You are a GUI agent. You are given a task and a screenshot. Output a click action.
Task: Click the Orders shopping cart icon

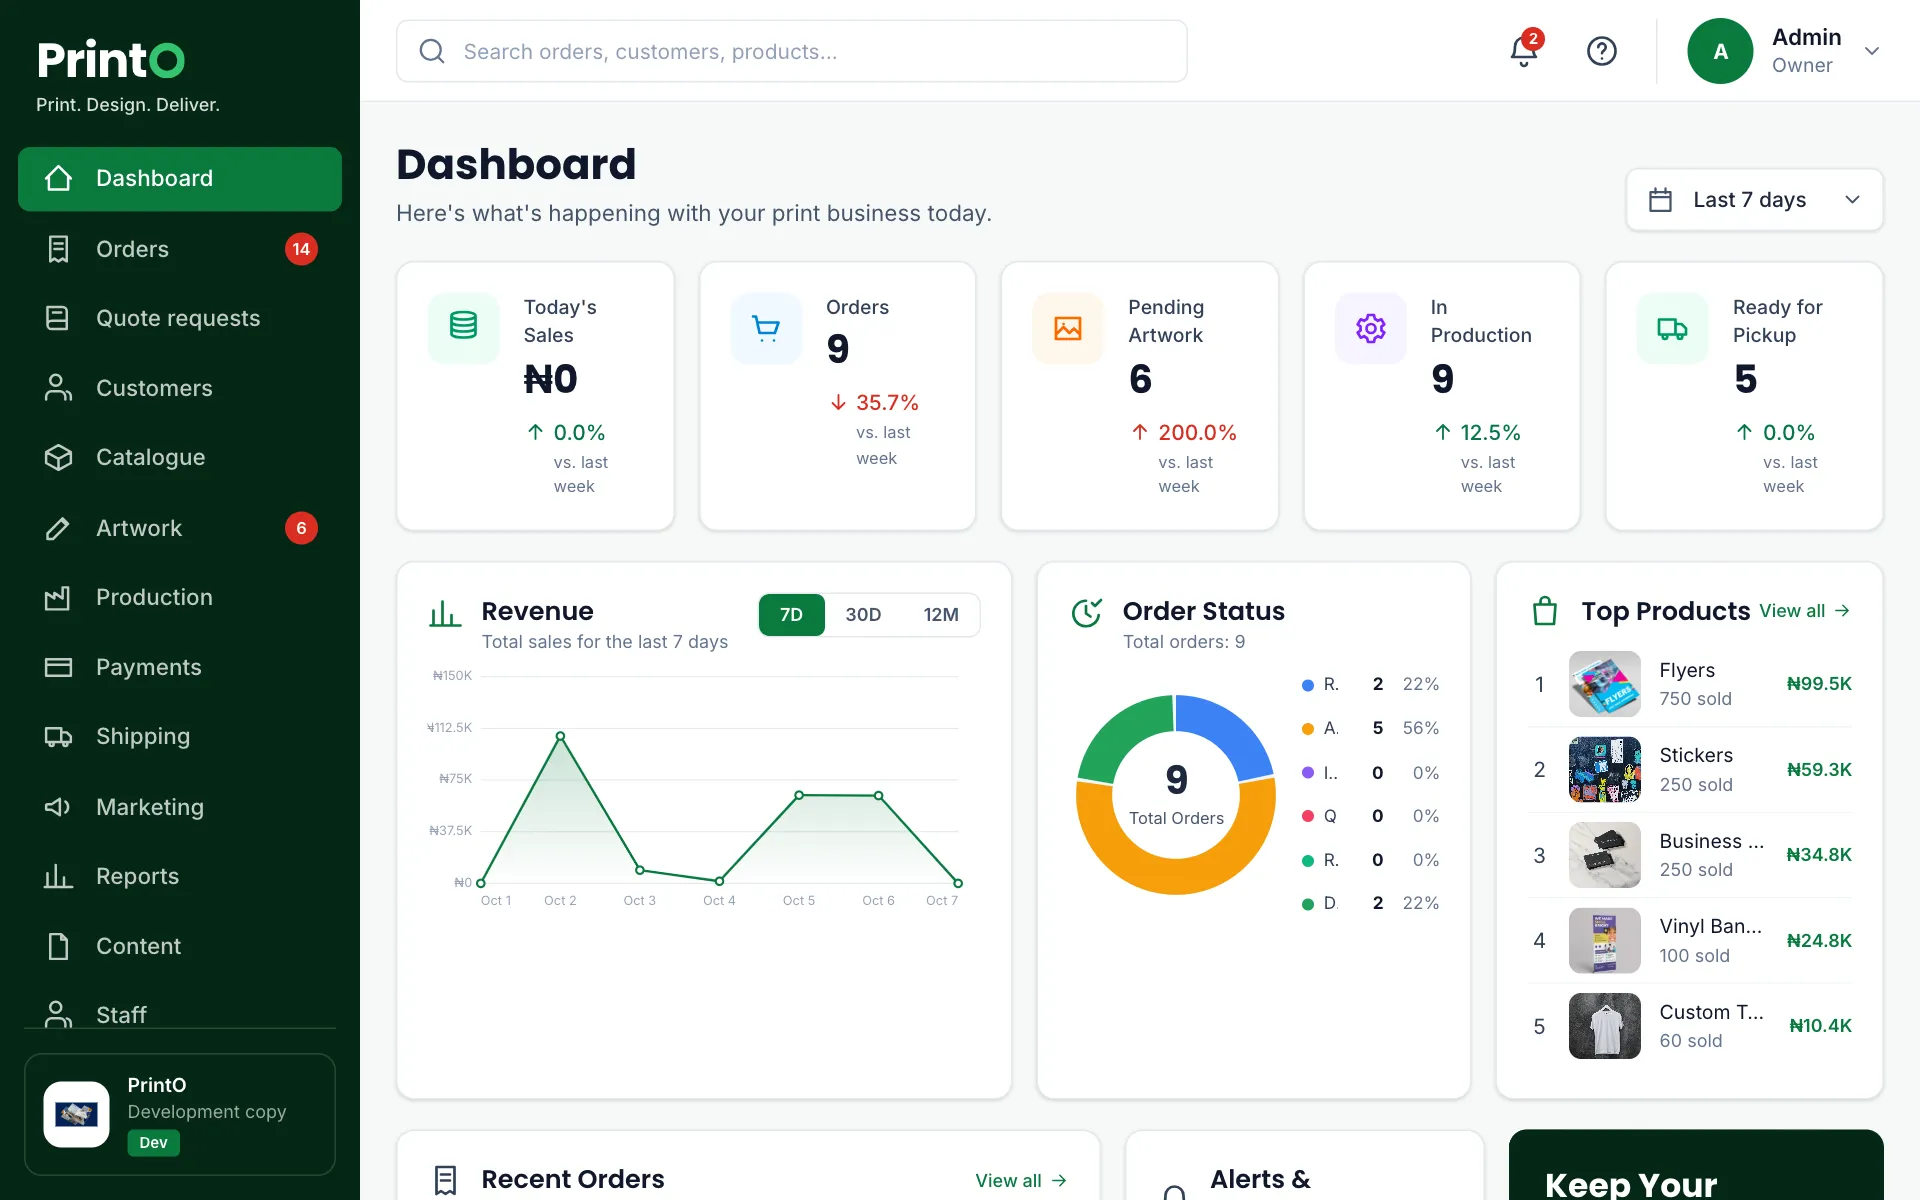pos(766,327)
